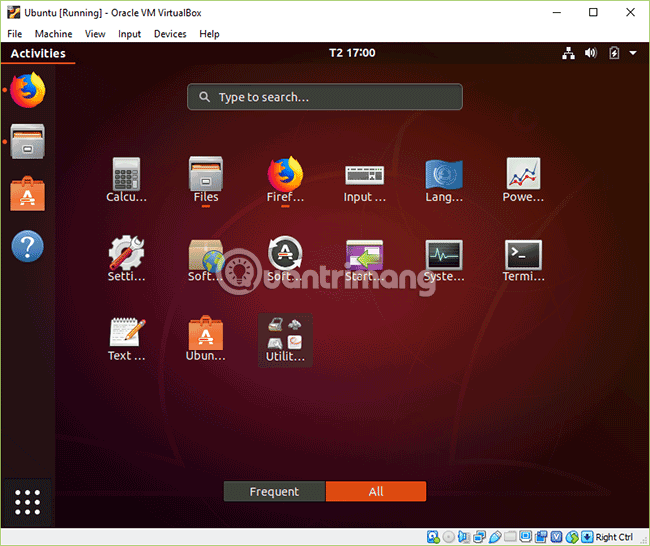The width and height of the screenshot is (650, 546).
Task: Open the VirtualBox File menu
Action: (x=15, y=34)
